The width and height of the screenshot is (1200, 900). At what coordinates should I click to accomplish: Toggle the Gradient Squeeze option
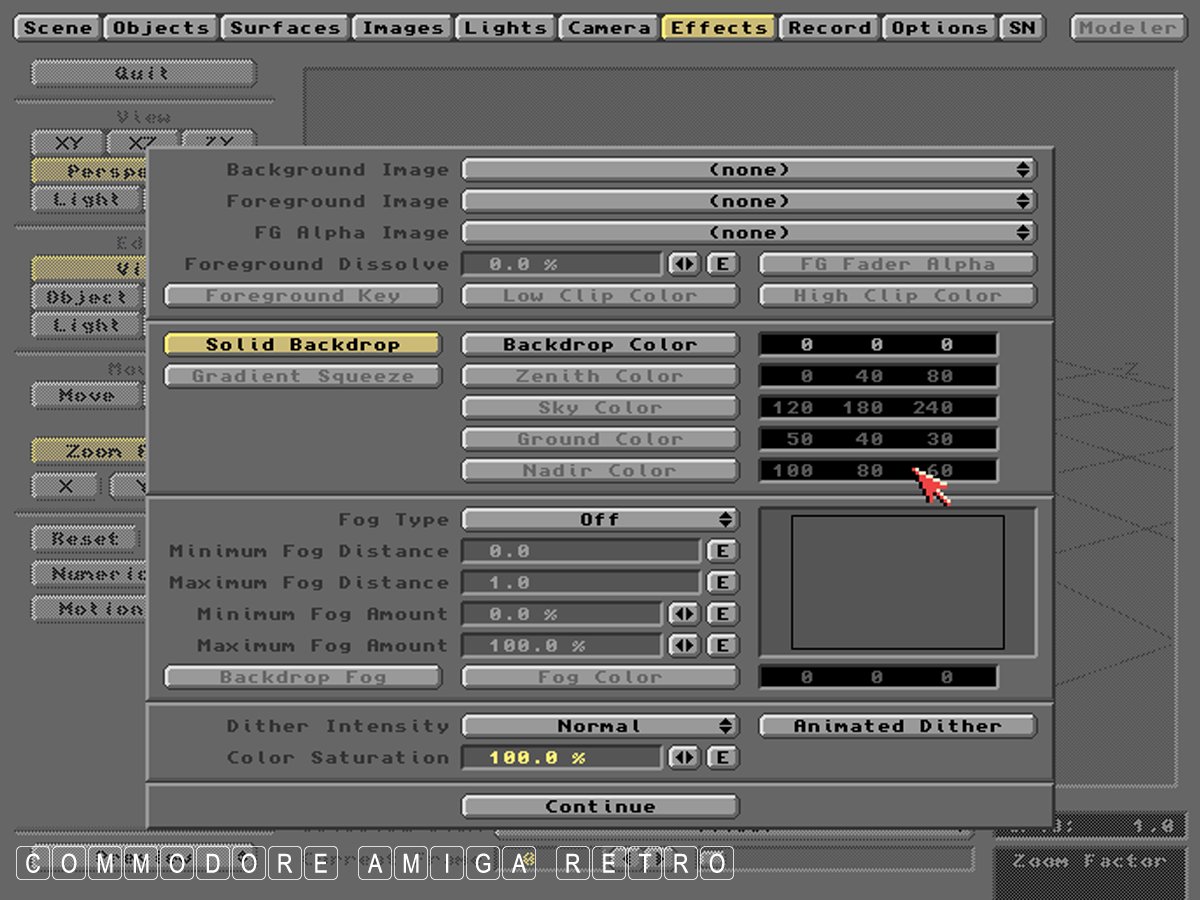[x=302, y=377]
